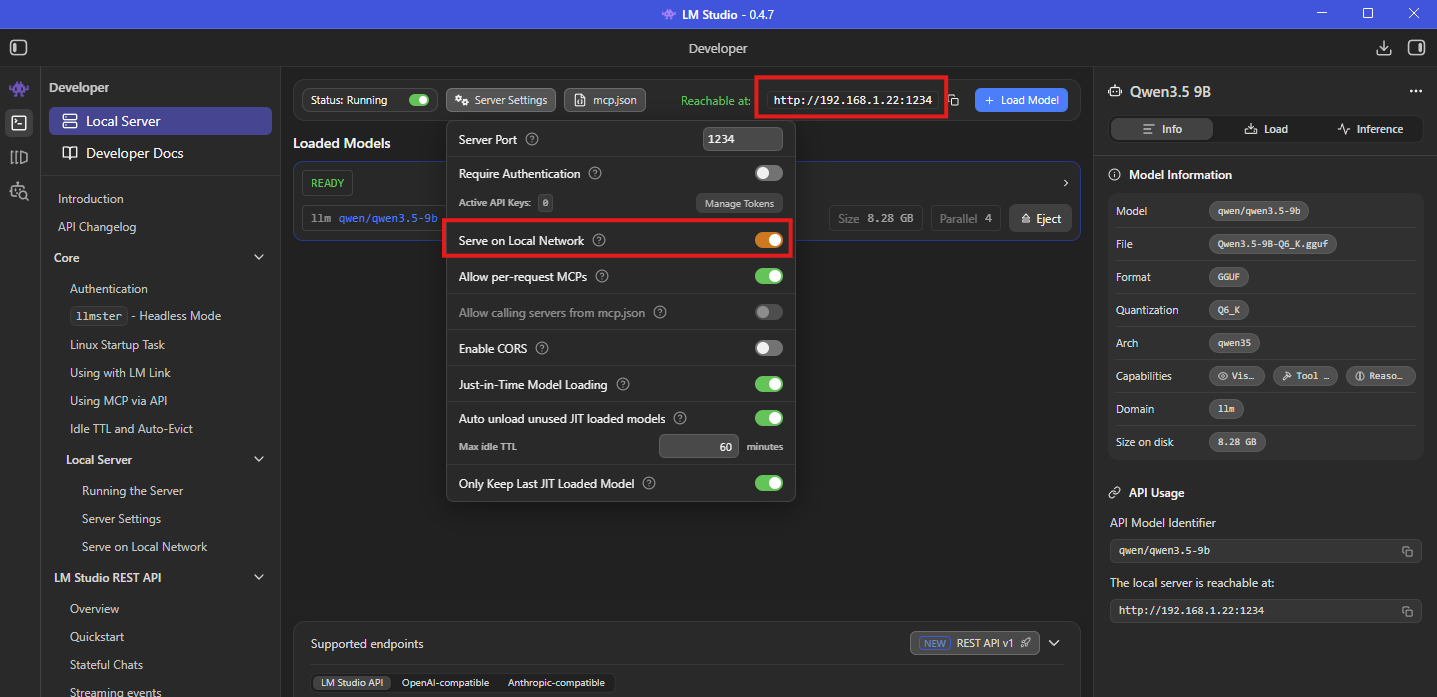Select the LM Studio API endpoints tab
Screen dimensions: 1437x697
click(x=351, y=683)
